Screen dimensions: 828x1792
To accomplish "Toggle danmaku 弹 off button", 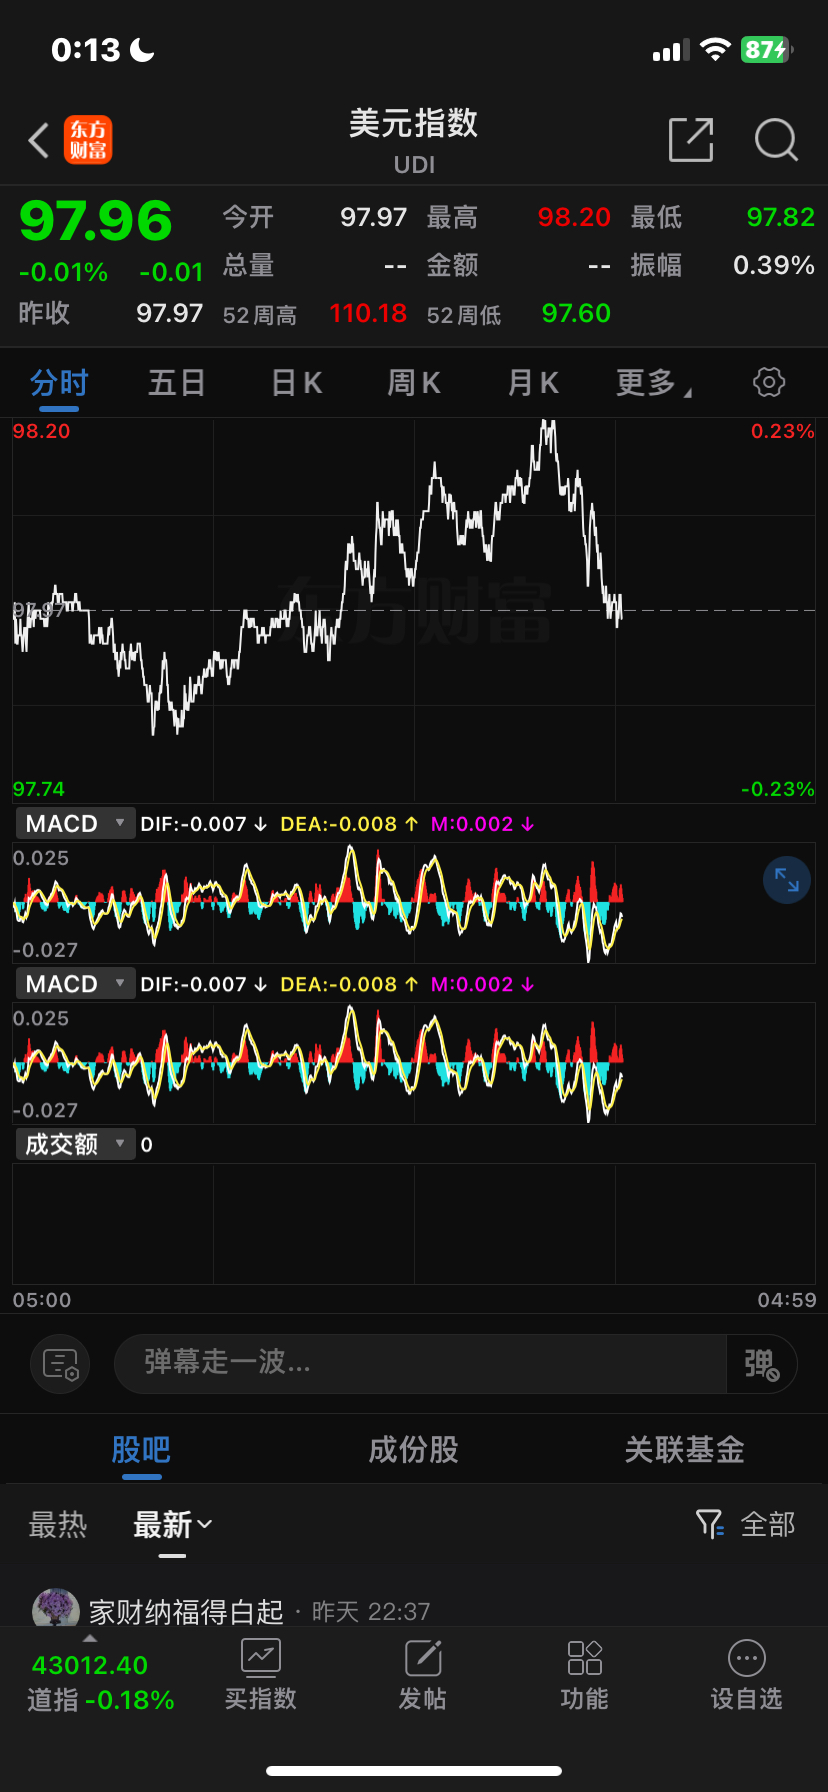I will (x=761, y=1364).
